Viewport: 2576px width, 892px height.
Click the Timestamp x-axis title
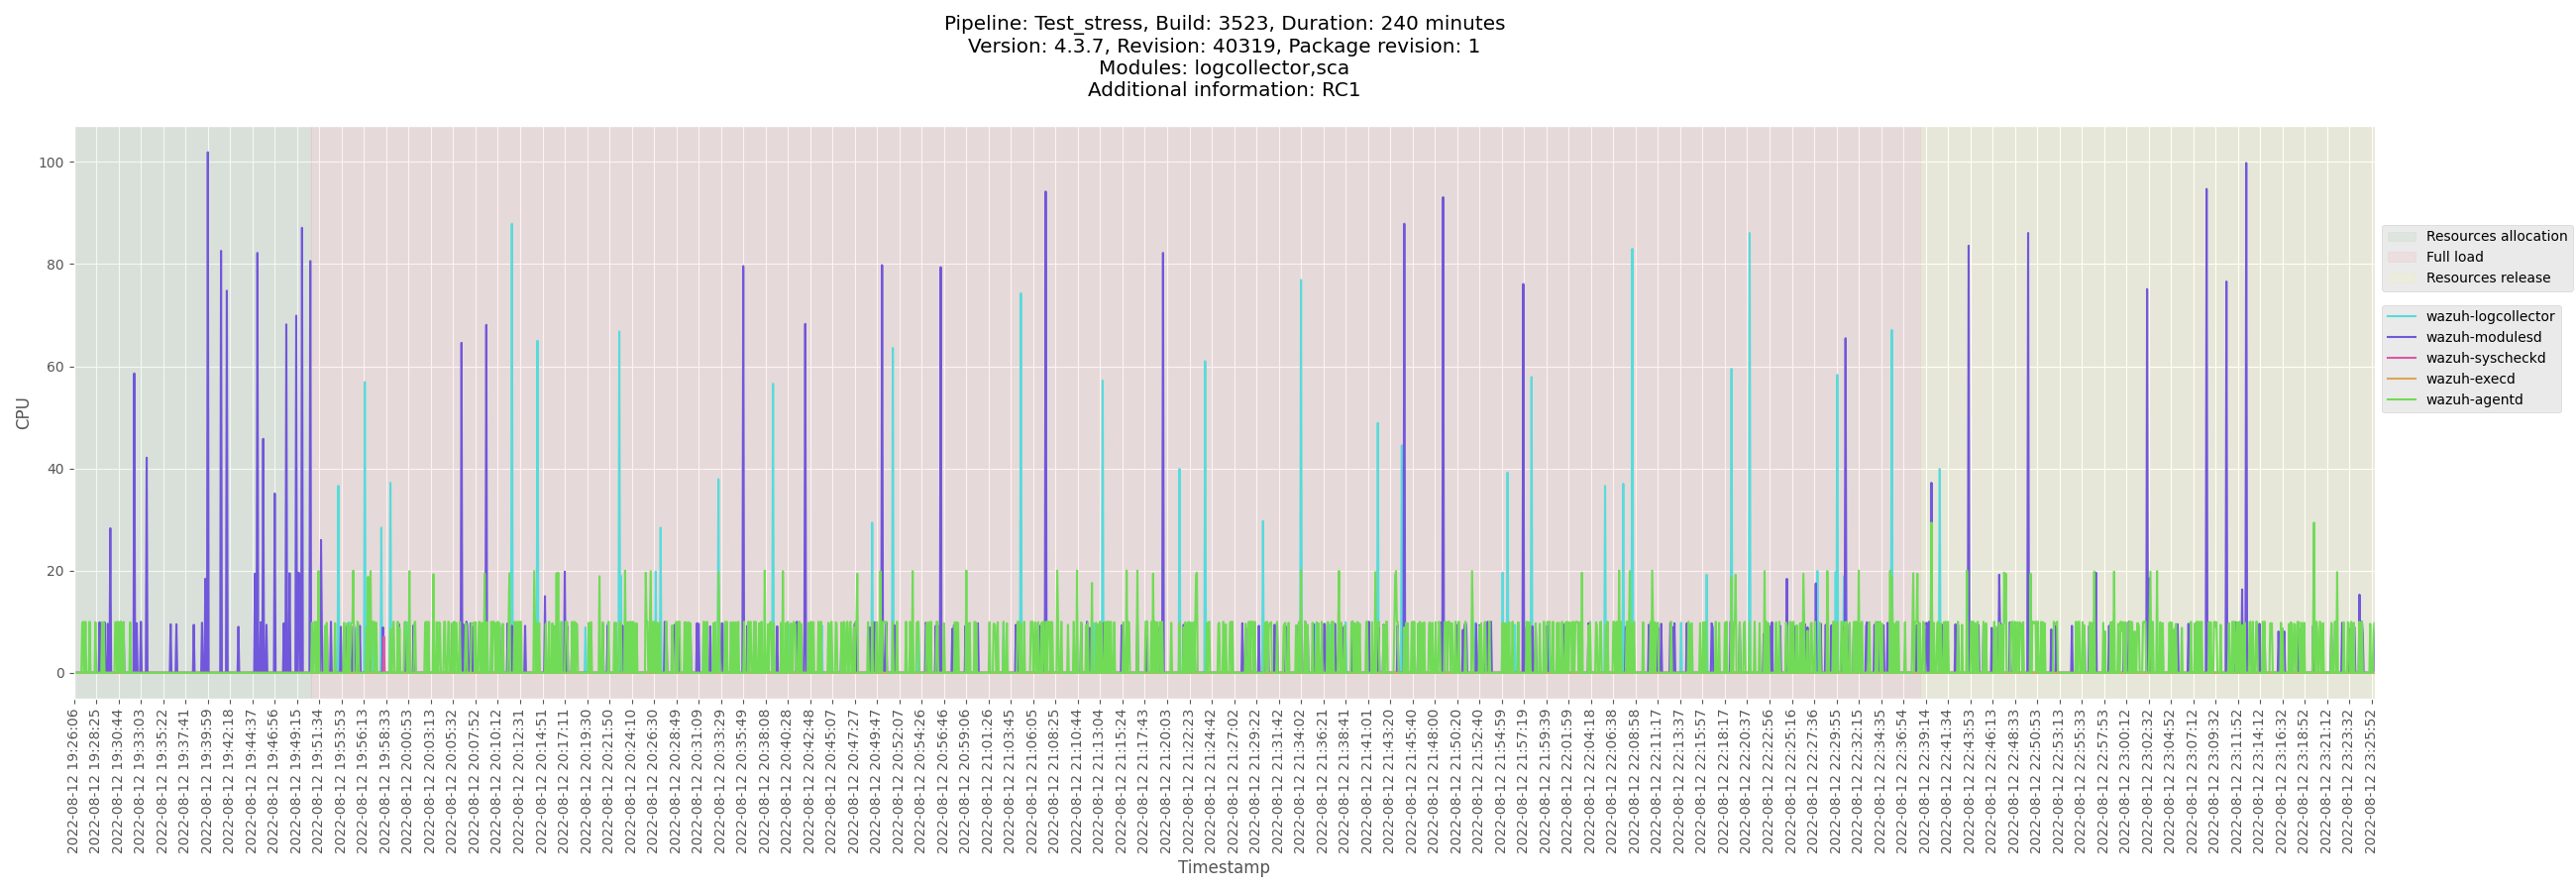1223,867
